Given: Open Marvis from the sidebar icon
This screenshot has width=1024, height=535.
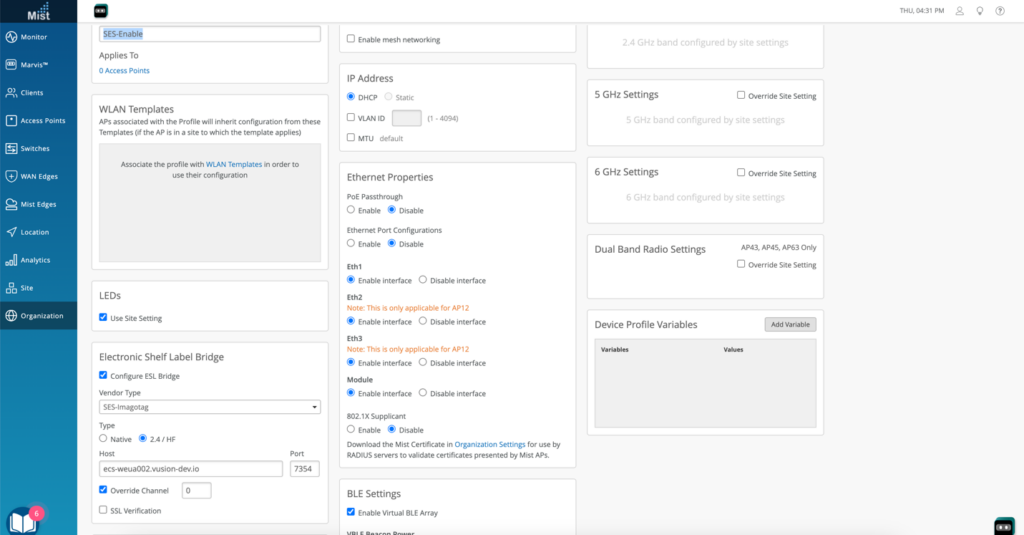Looking at the screenshot, I should point(11,65).
